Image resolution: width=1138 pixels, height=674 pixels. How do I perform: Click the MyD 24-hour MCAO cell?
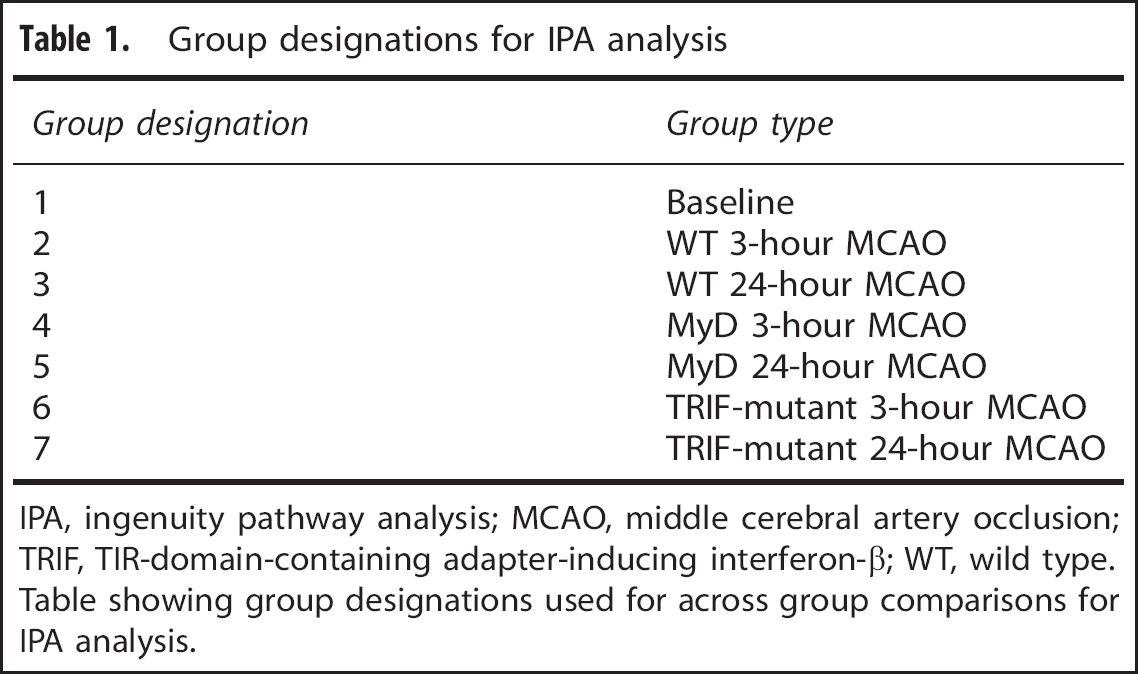[827, 366]
